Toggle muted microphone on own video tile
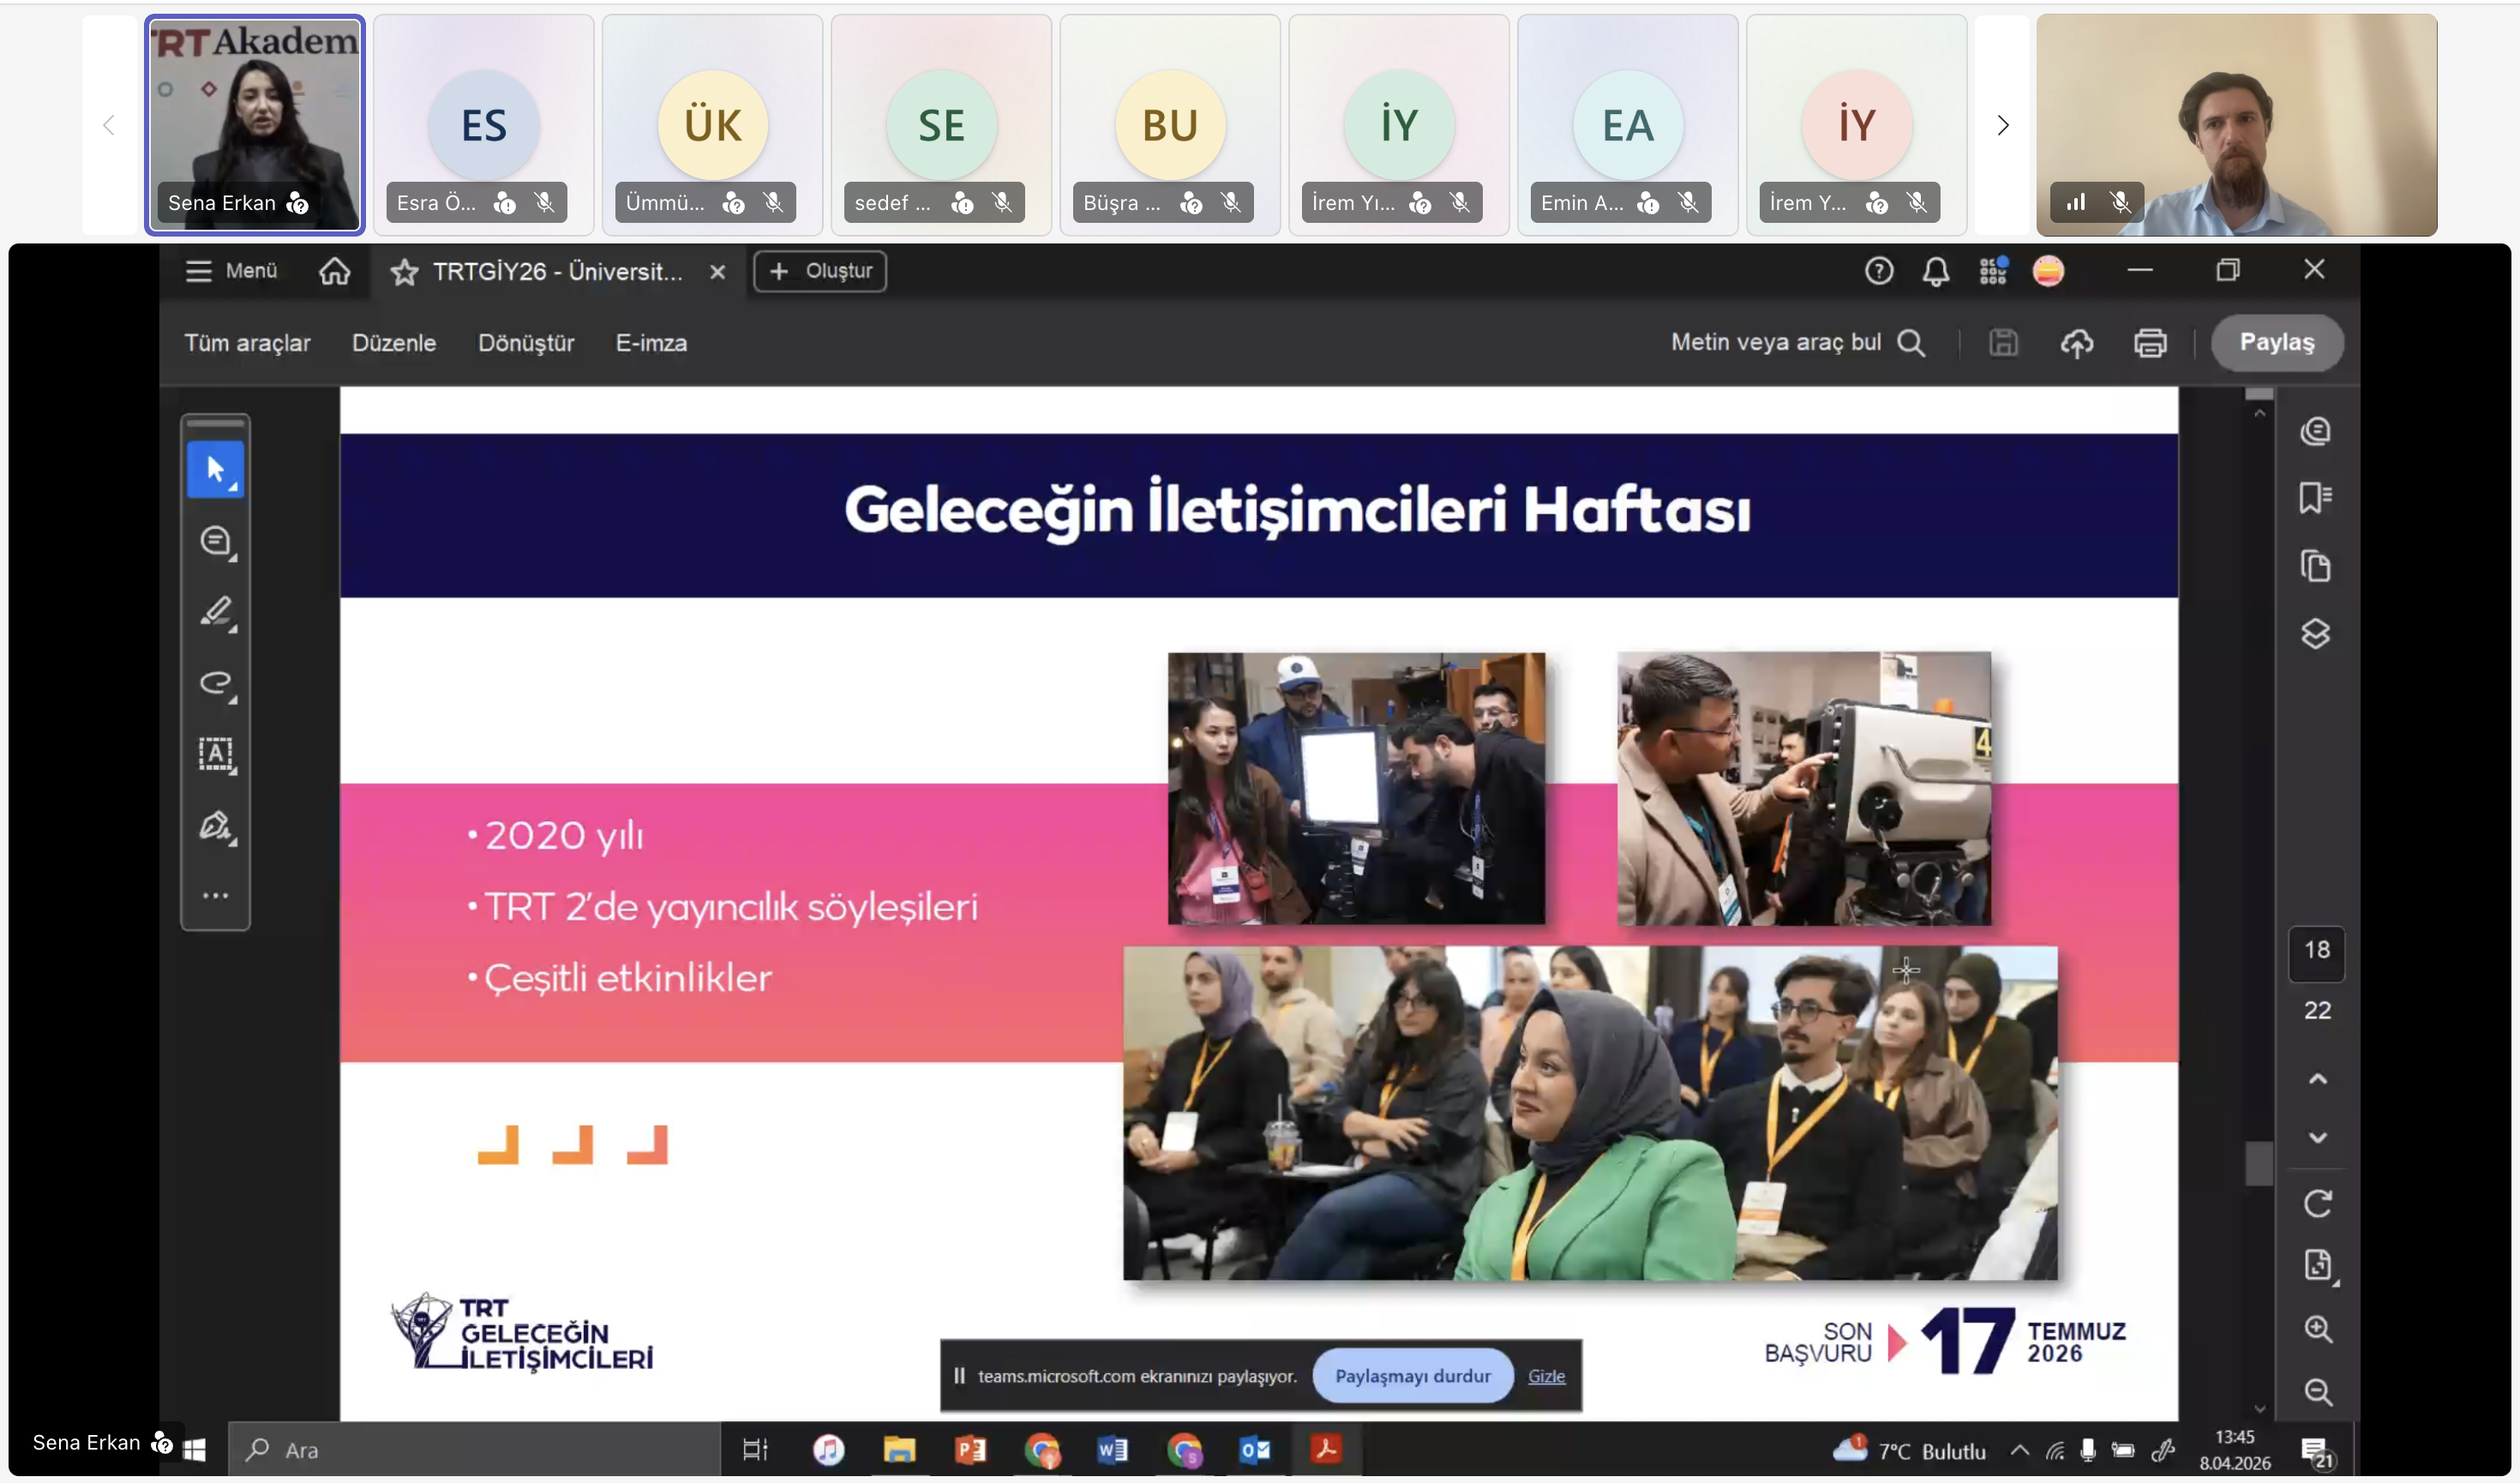Screen dimensions: 2520x1483 pos(2119,203)
